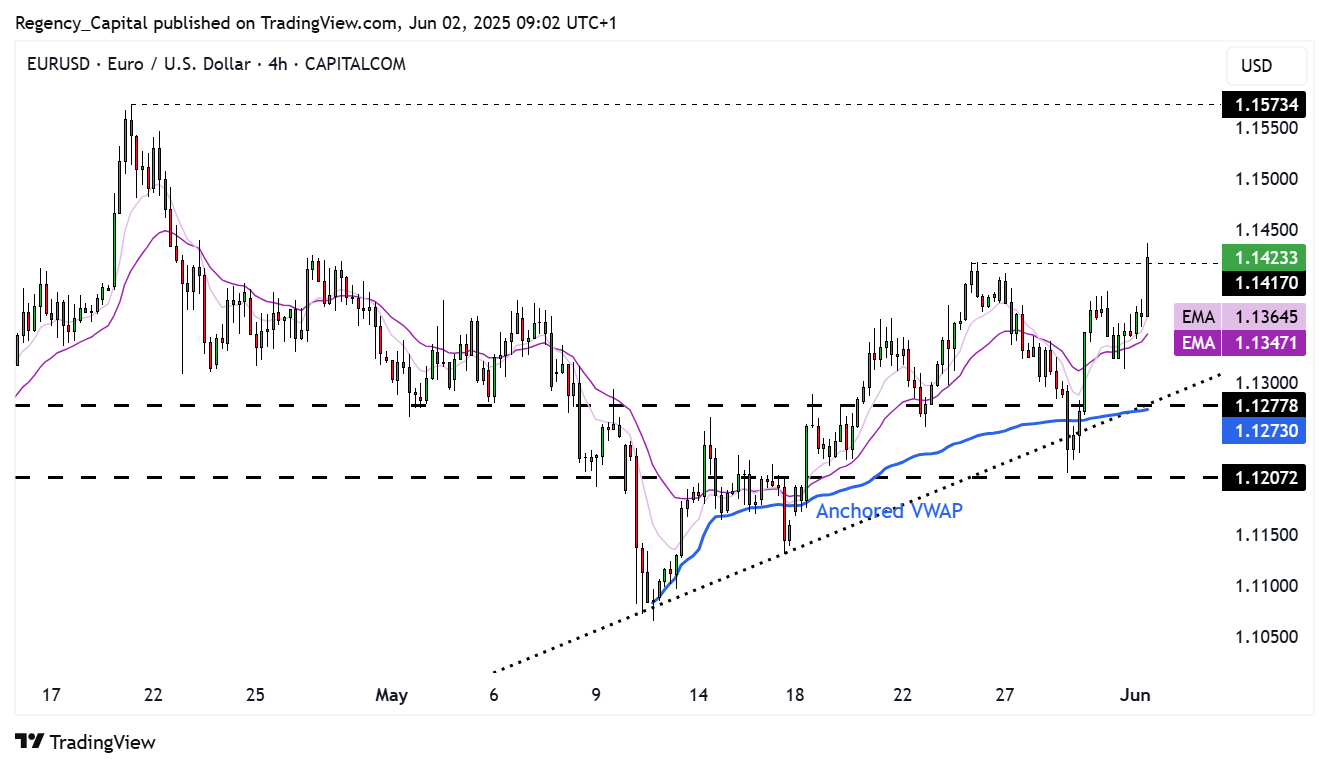
Task: Click the 1.15500 price axis tick
Action: point(1266,128)
